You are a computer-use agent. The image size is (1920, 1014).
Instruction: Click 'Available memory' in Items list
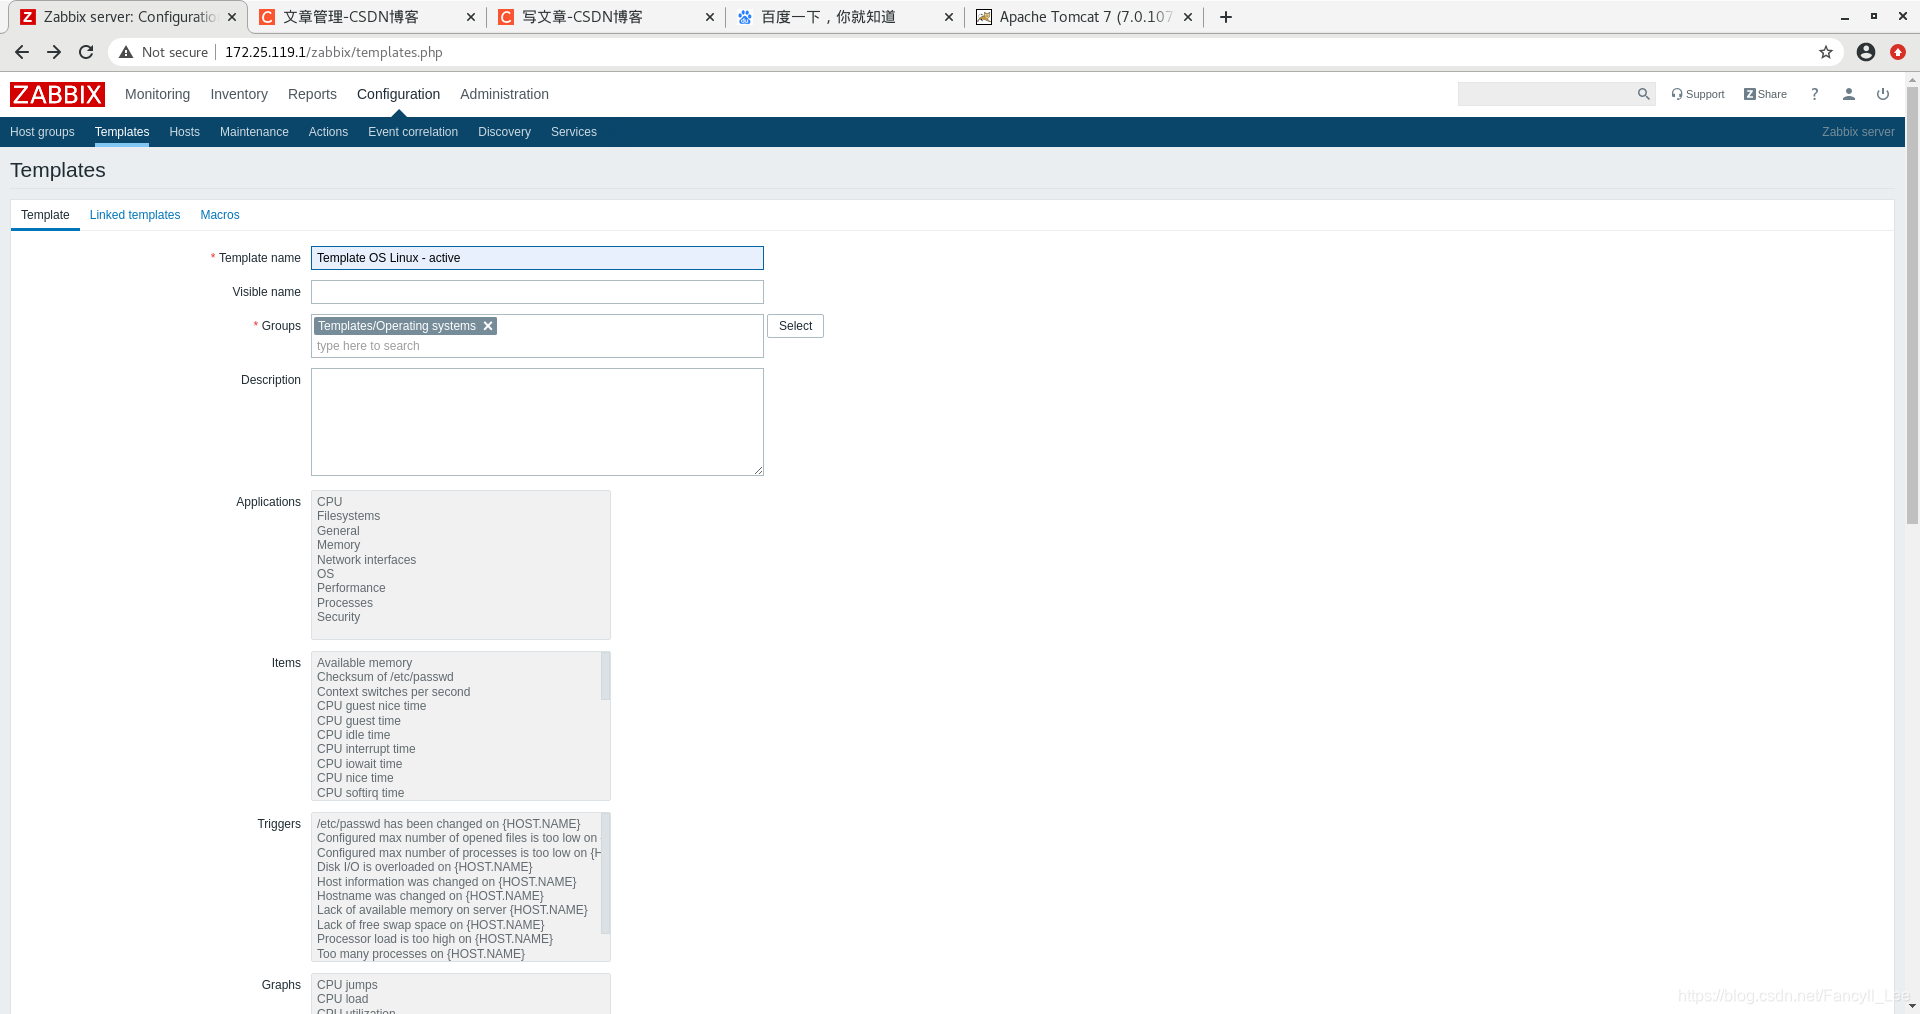coord(364,663)
